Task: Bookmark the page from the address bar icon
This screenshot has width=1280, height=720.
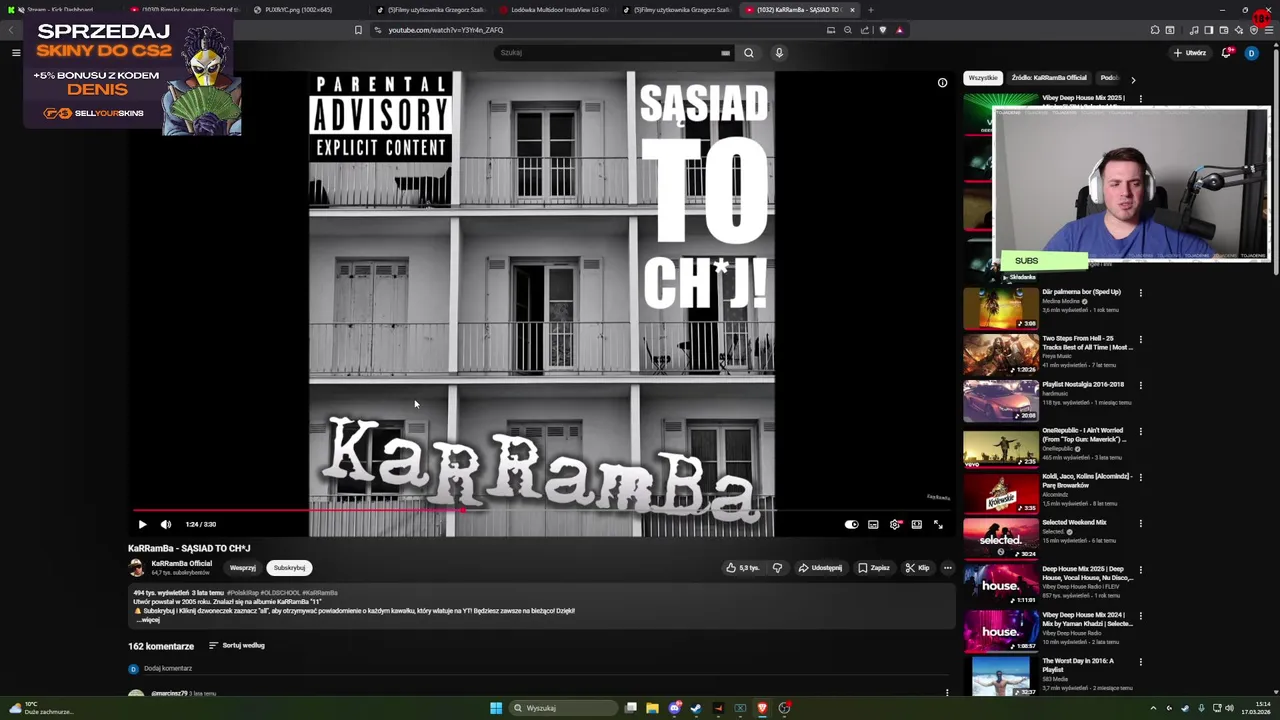Action: click(358, 30)
